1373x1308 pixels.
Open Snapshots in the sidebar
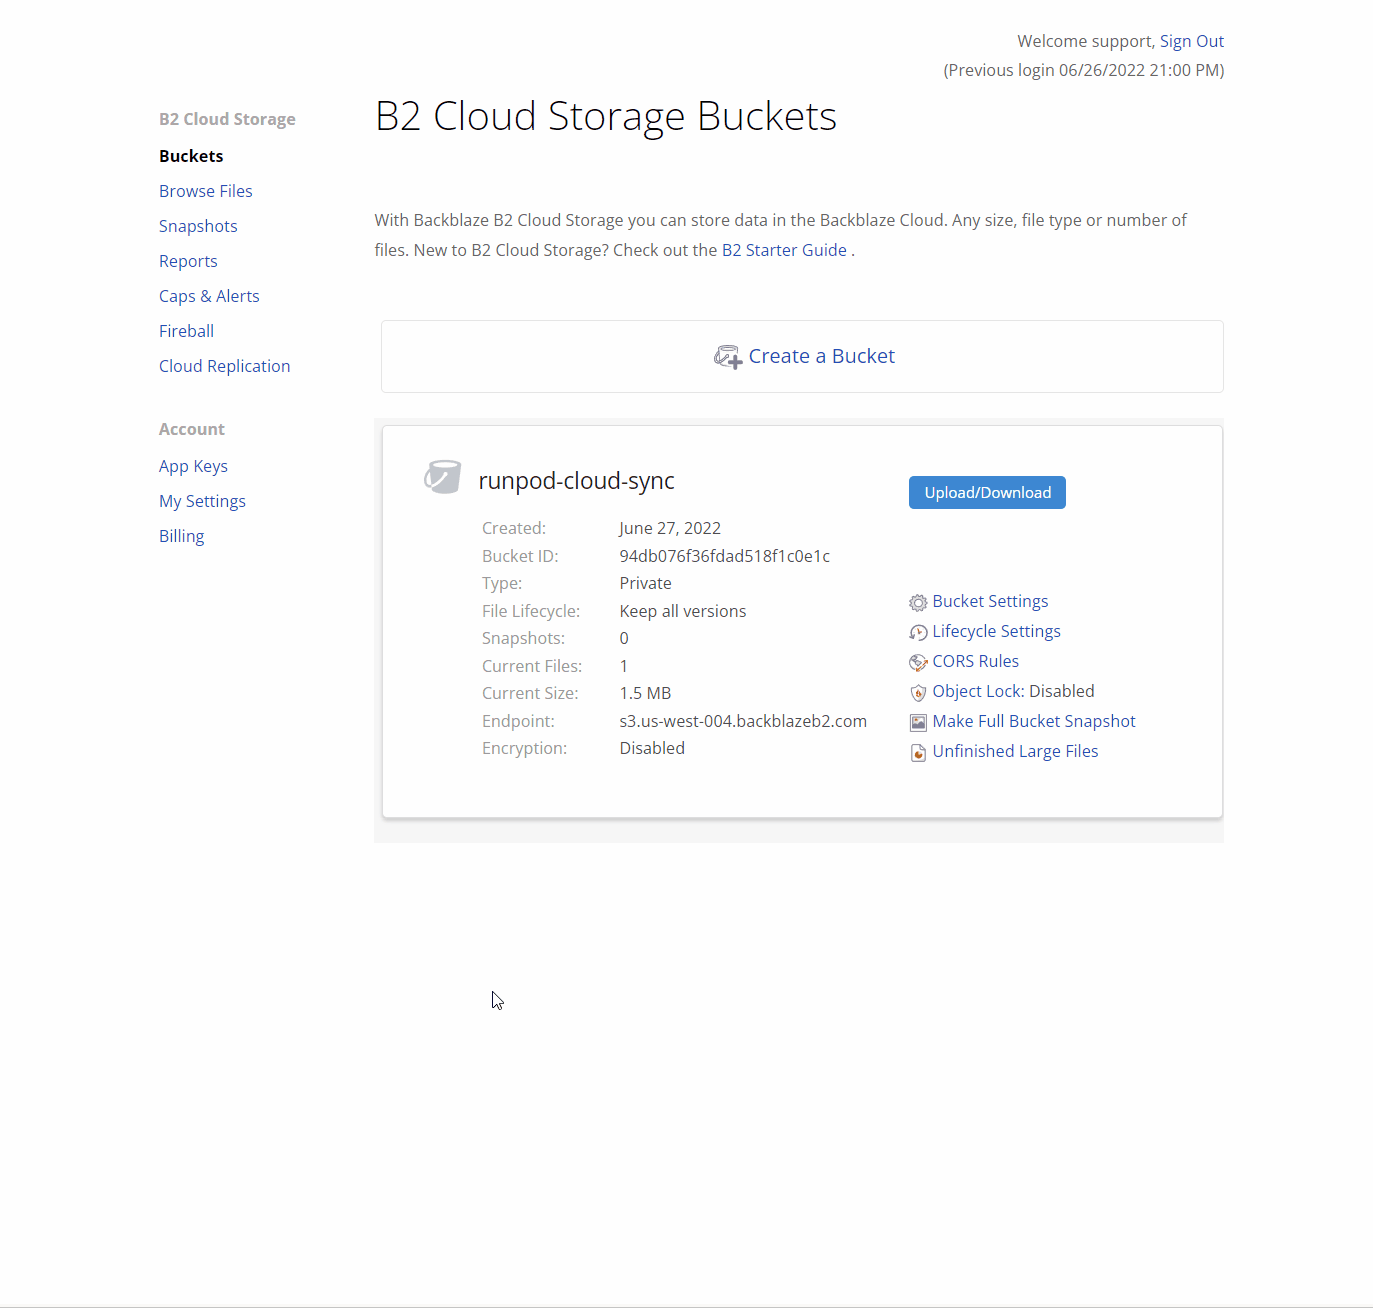[x=198, y=226]
